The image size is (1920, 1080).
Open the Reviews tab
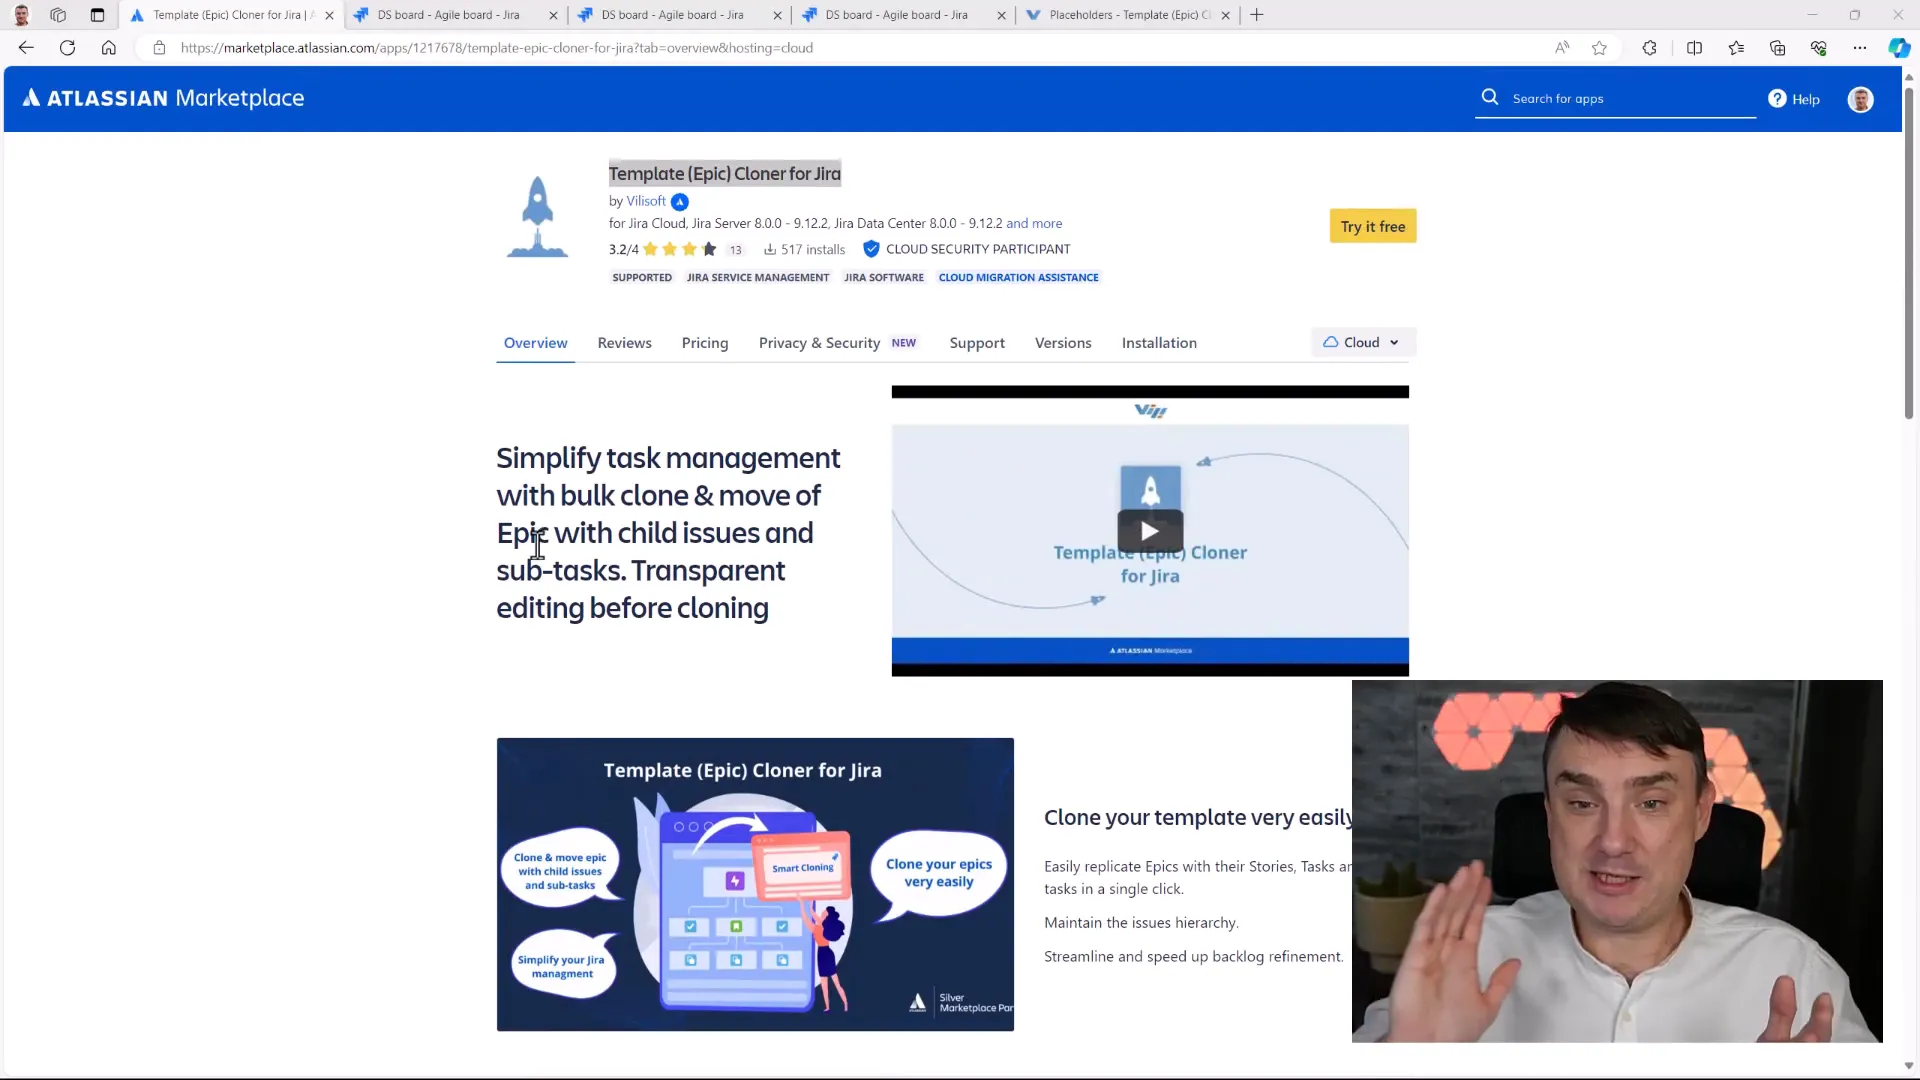[624, 343]
